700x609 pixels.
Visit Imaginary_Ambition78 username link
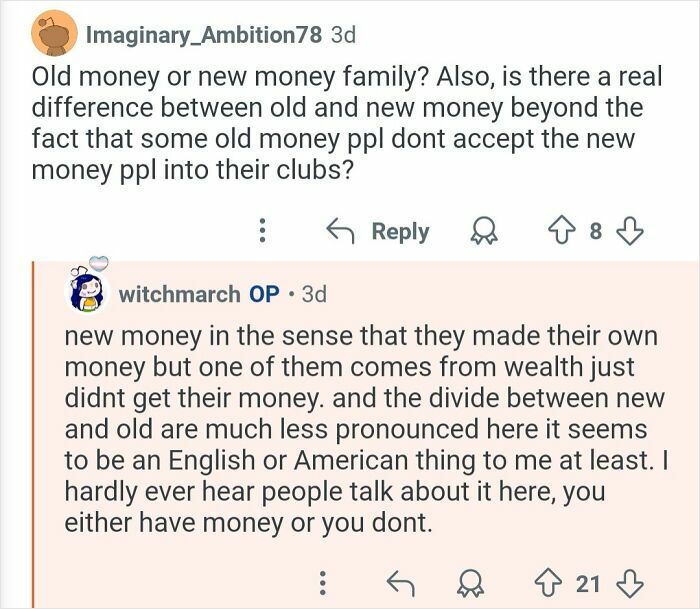click(x=204, y=35)
